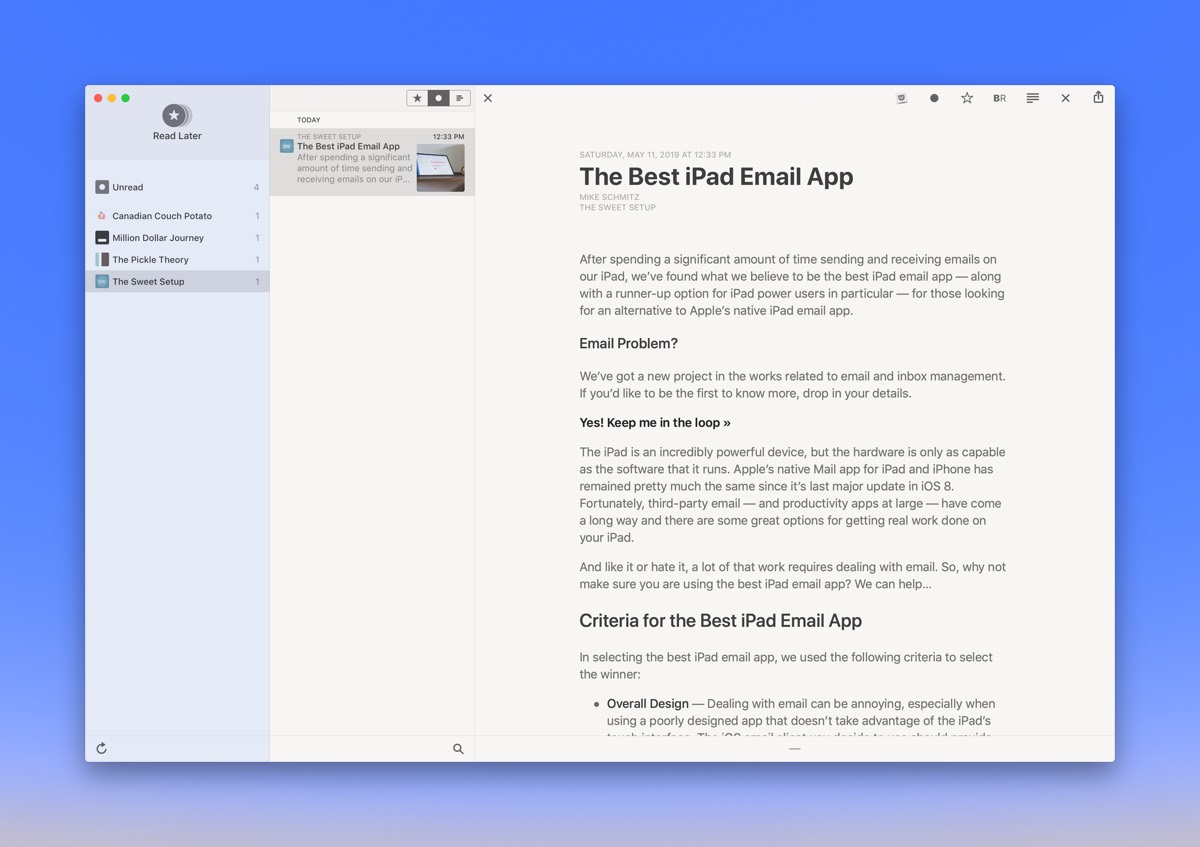Click the 'Email Problem?' subheading
Image resolution: width=1200 pixels, height=847 pixels.
628,344
